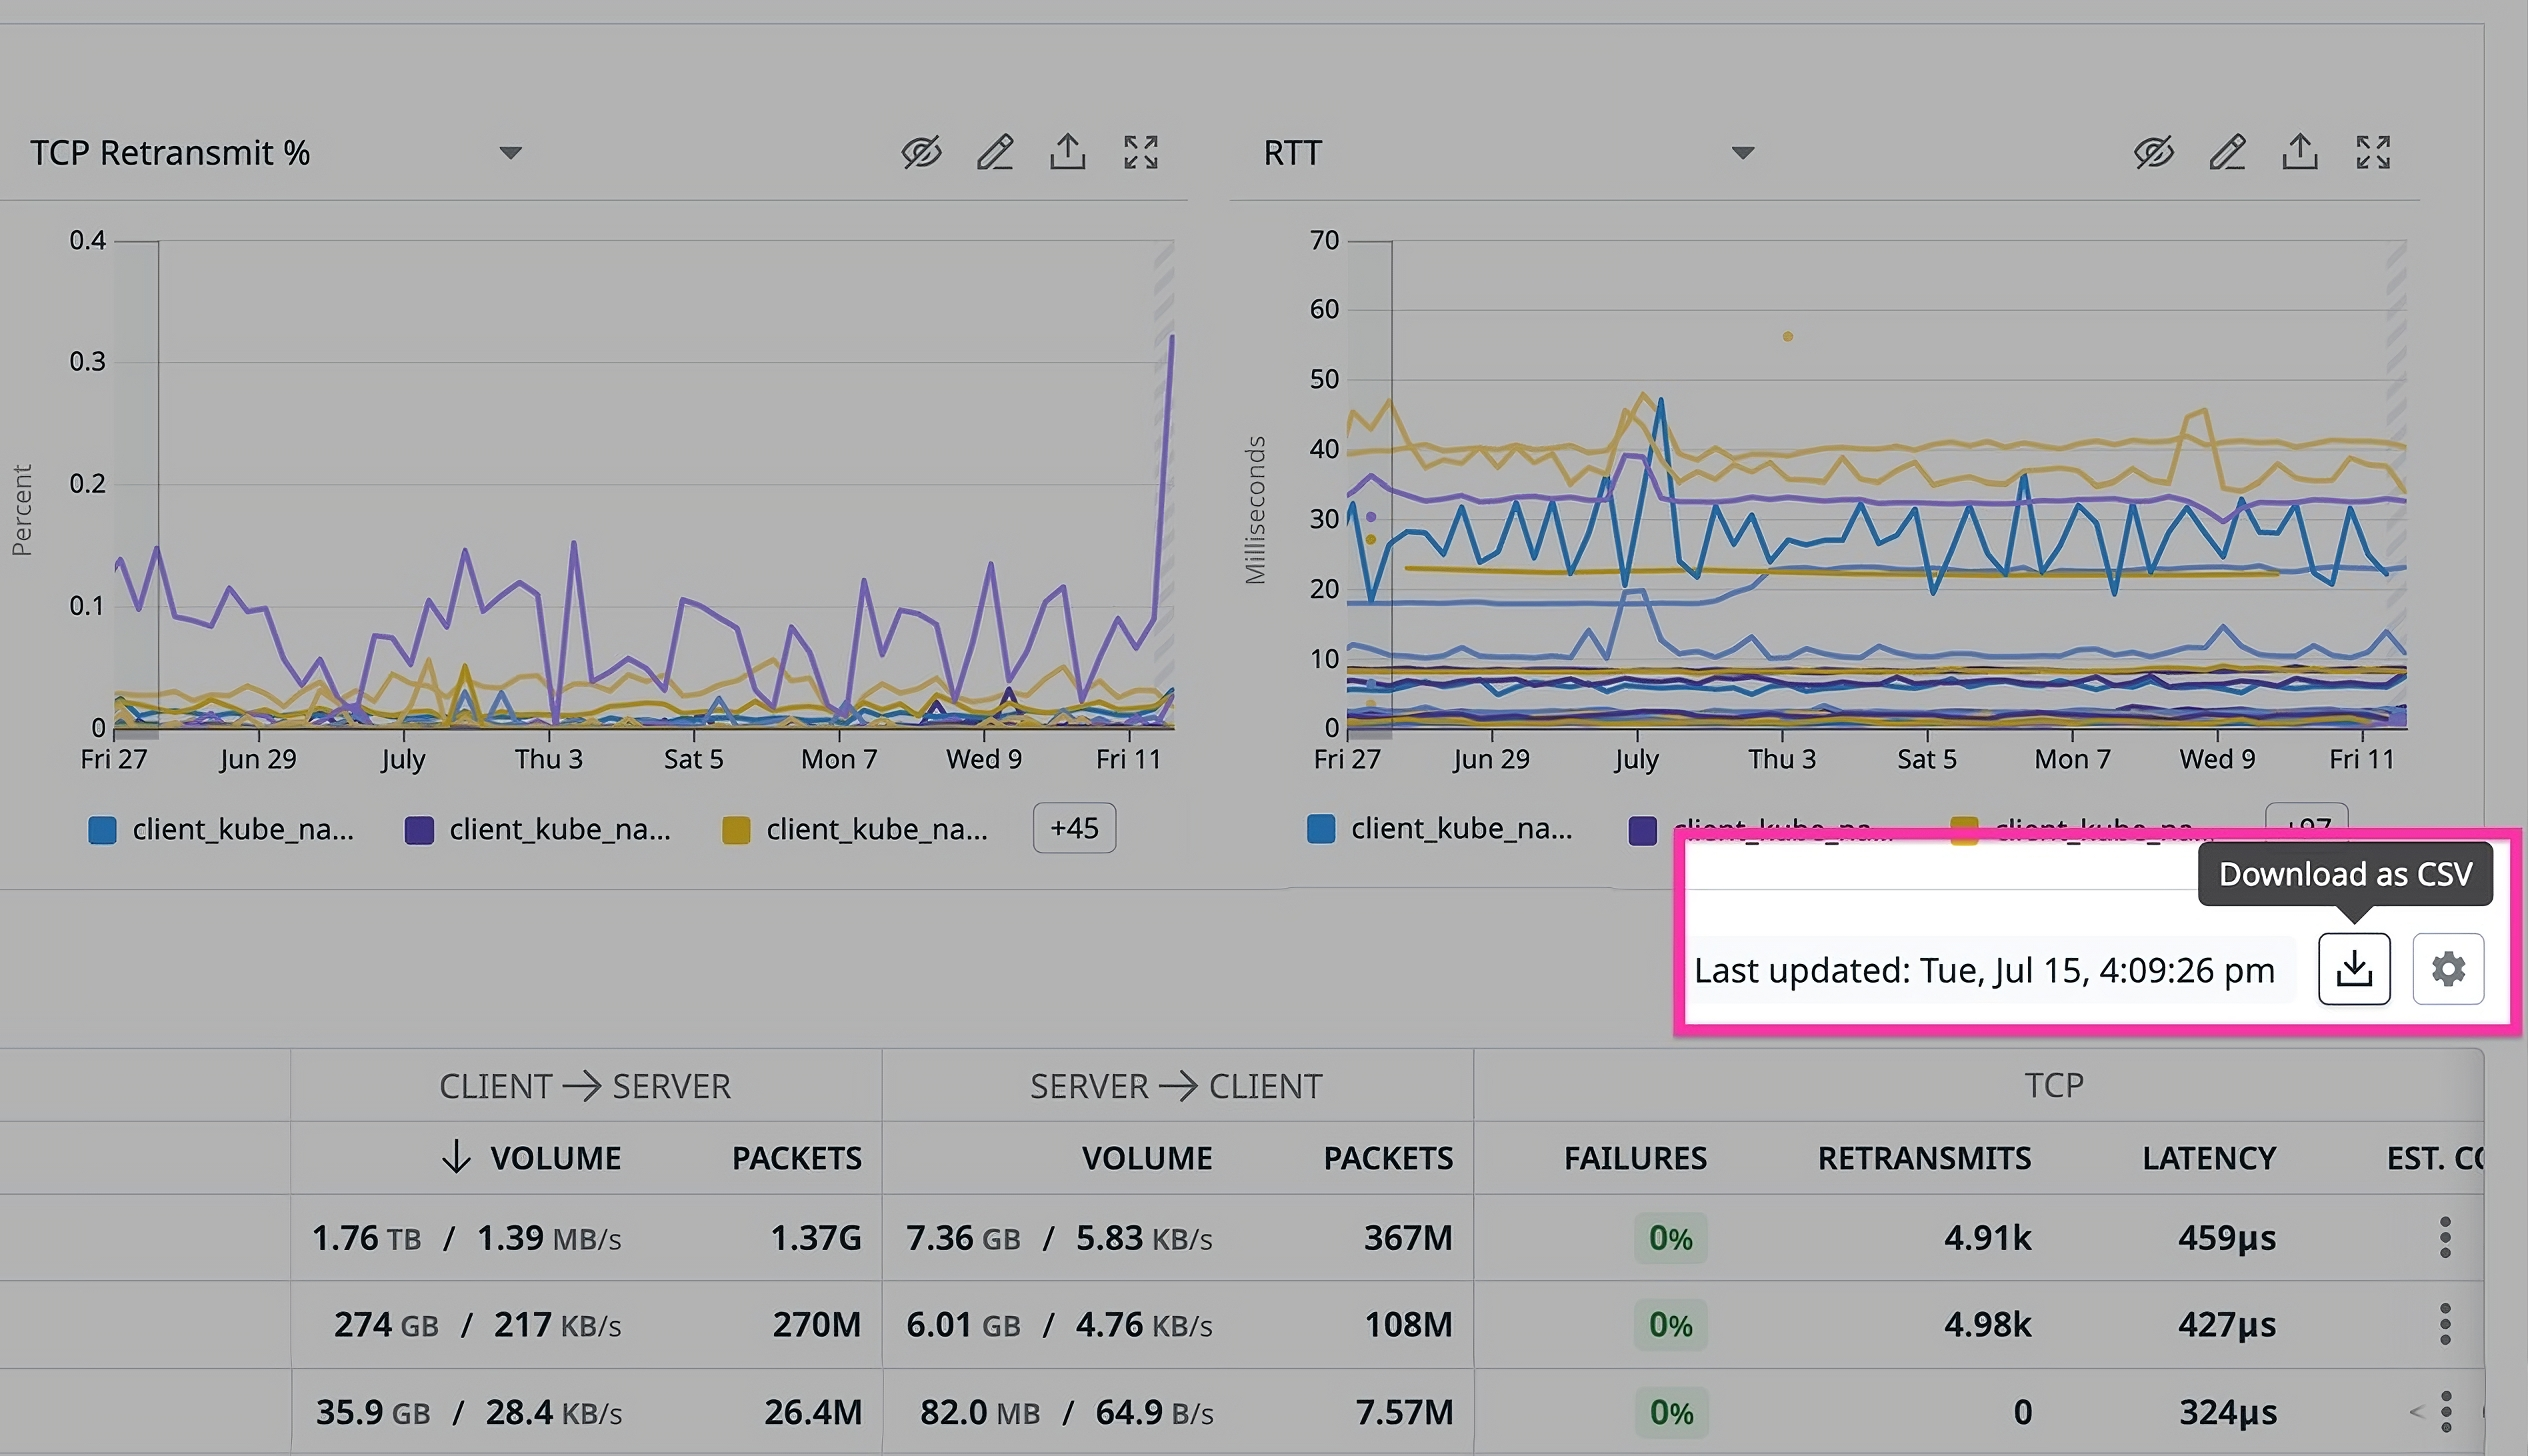The height and width of the screenshot is (1456, 2528).
Task: Download the table as CSV
Action: click(2354, 968)
